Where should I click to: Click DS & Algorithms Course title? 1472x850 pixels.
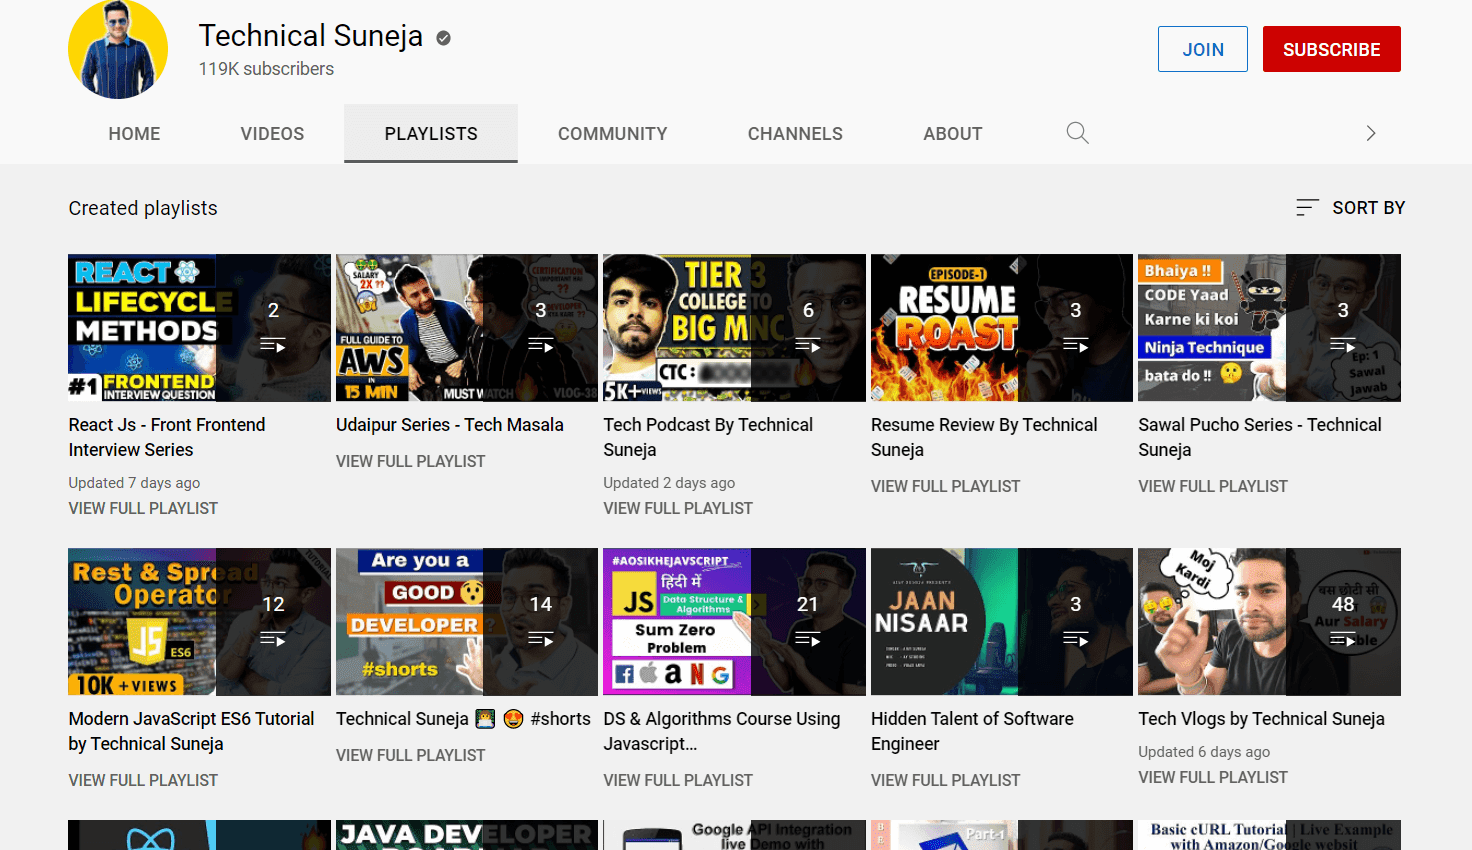pos(722,731)
